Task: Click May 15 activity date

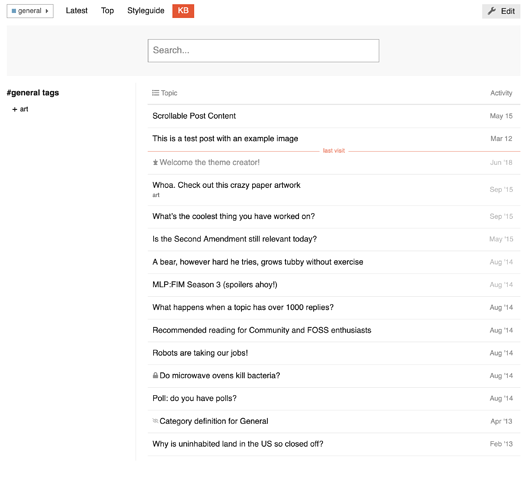Action: click(501, 116)
